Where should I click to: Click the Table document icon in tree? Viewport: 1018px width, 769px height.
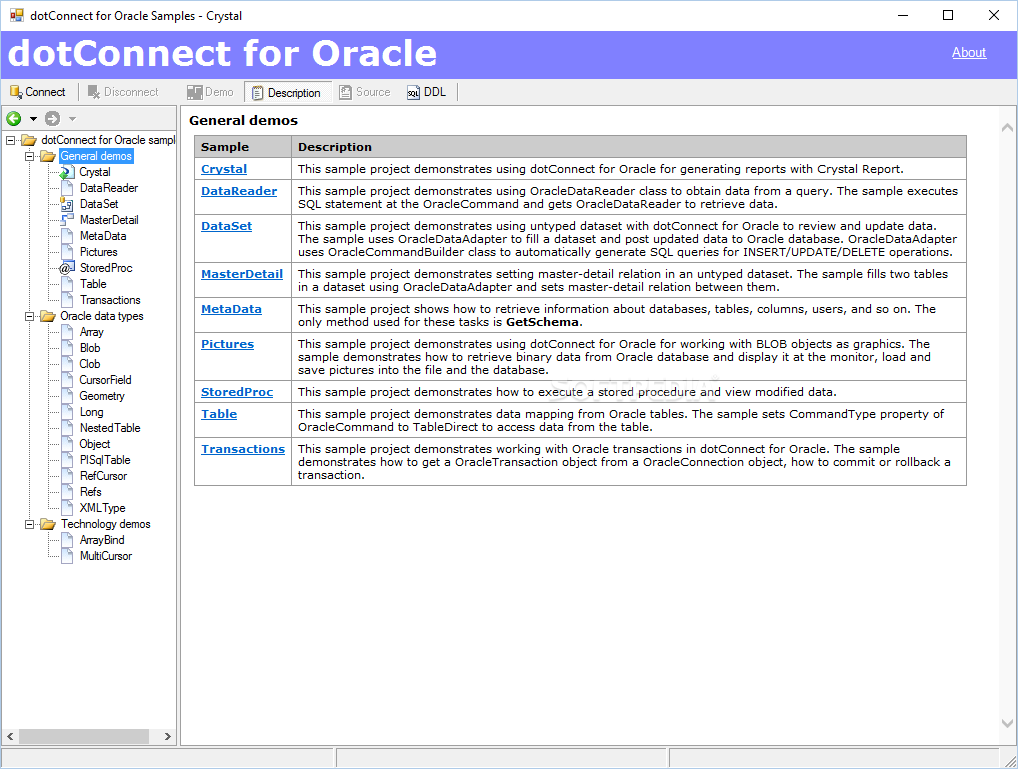pyautogui.click(x=67, y=284)
